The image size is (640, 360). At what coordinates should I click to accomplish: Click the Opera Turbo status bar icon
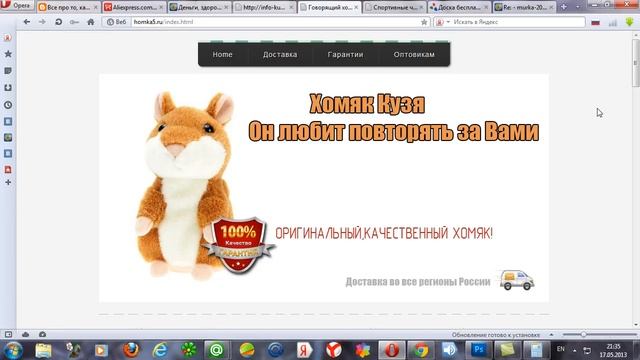42,334
